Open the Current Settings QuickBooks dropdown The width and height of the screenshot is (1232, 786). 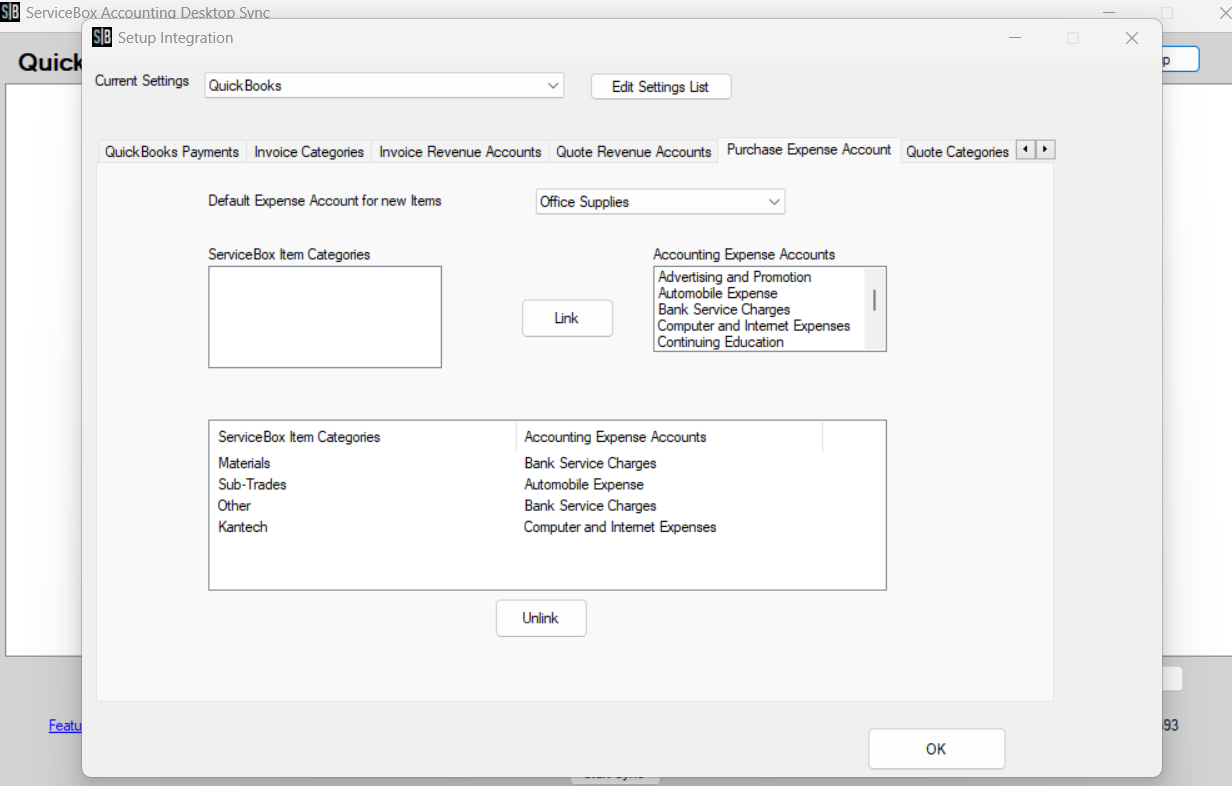point(384,85)
